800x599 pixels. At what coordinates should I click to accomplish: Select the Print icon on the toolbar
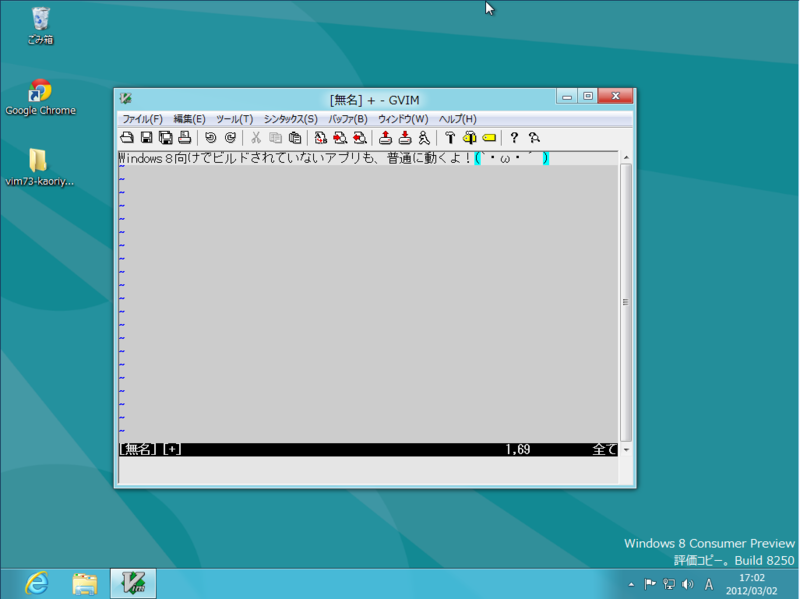coord(183,137)
